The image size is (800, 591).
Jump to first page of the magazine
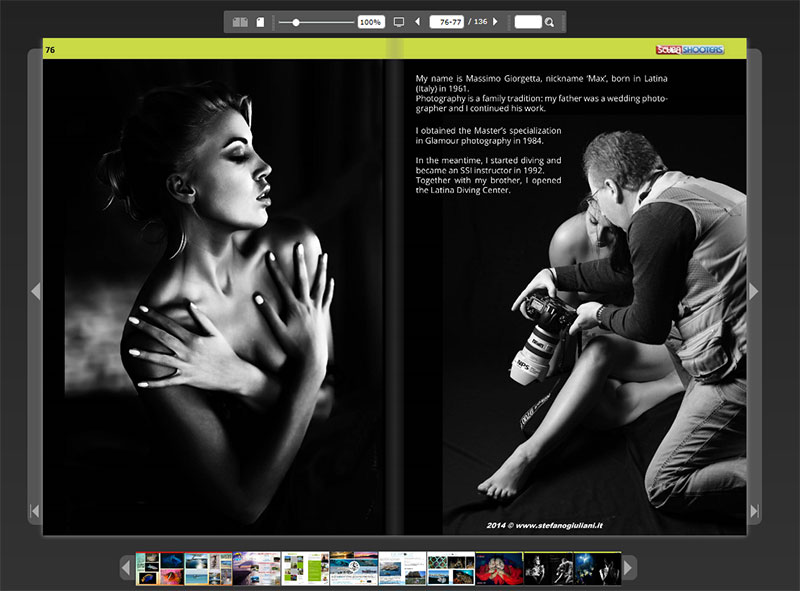point(35,511)
